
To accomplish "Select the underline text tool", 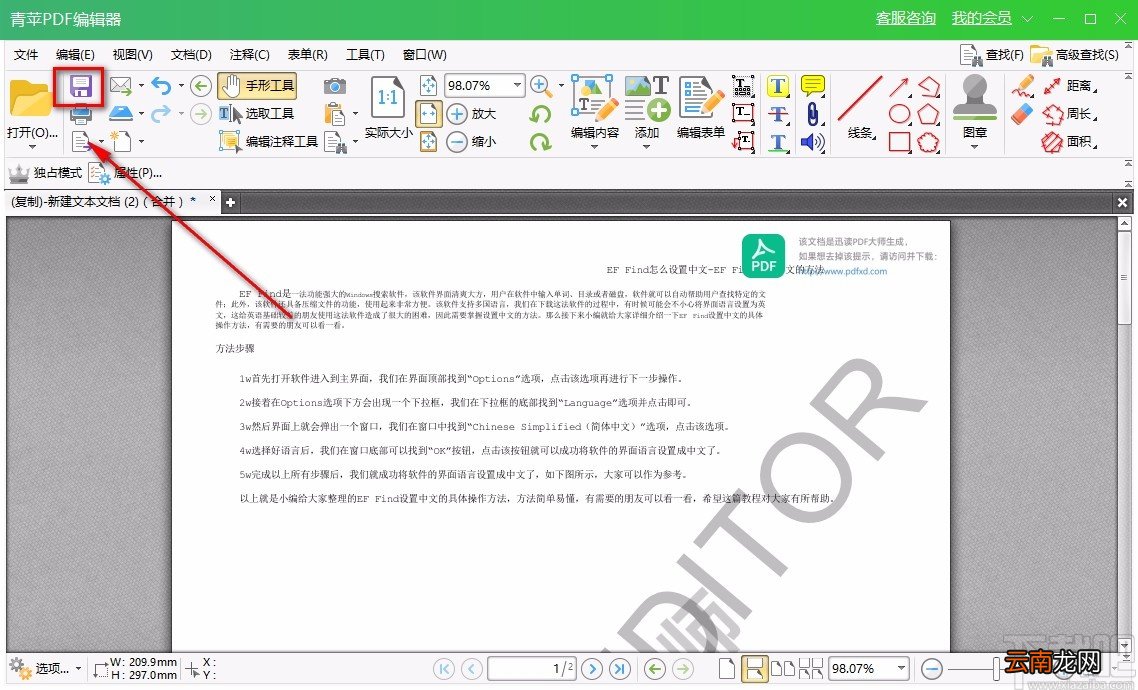I will (778, 141).
